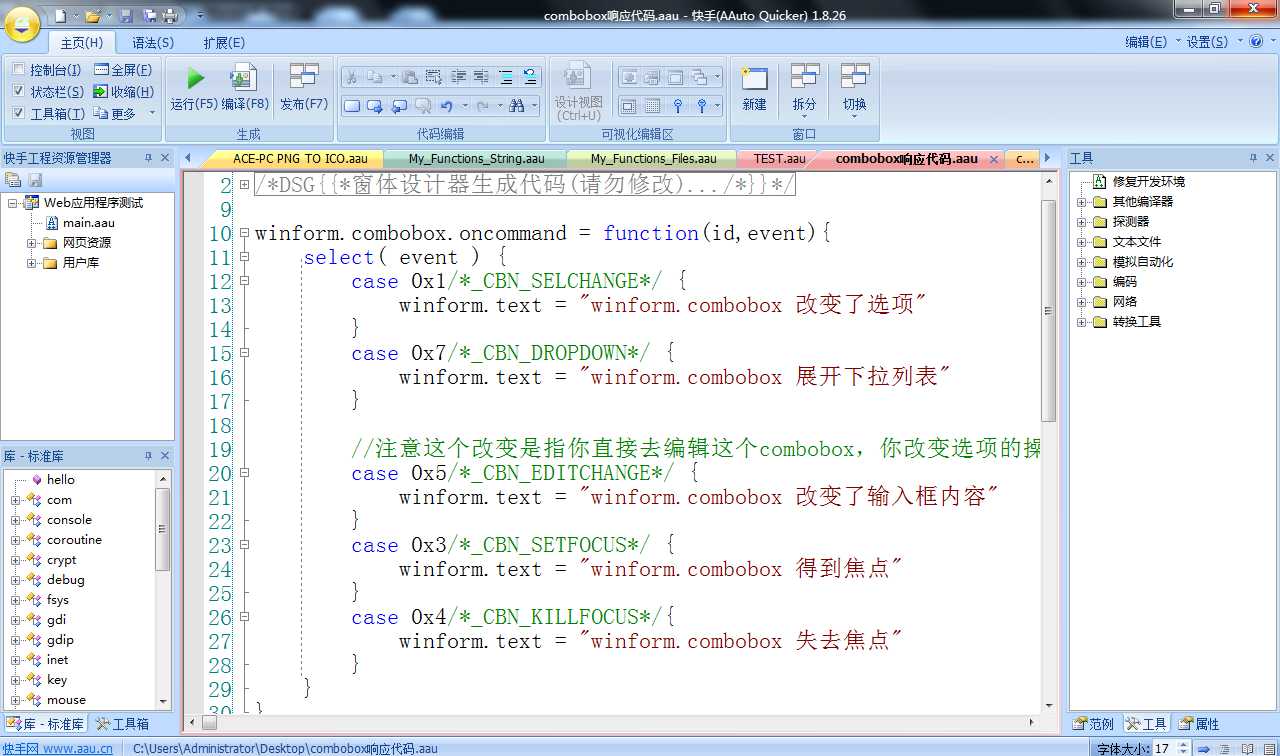
Task: Open find with the binoculars icon
Action: (517, 105)
